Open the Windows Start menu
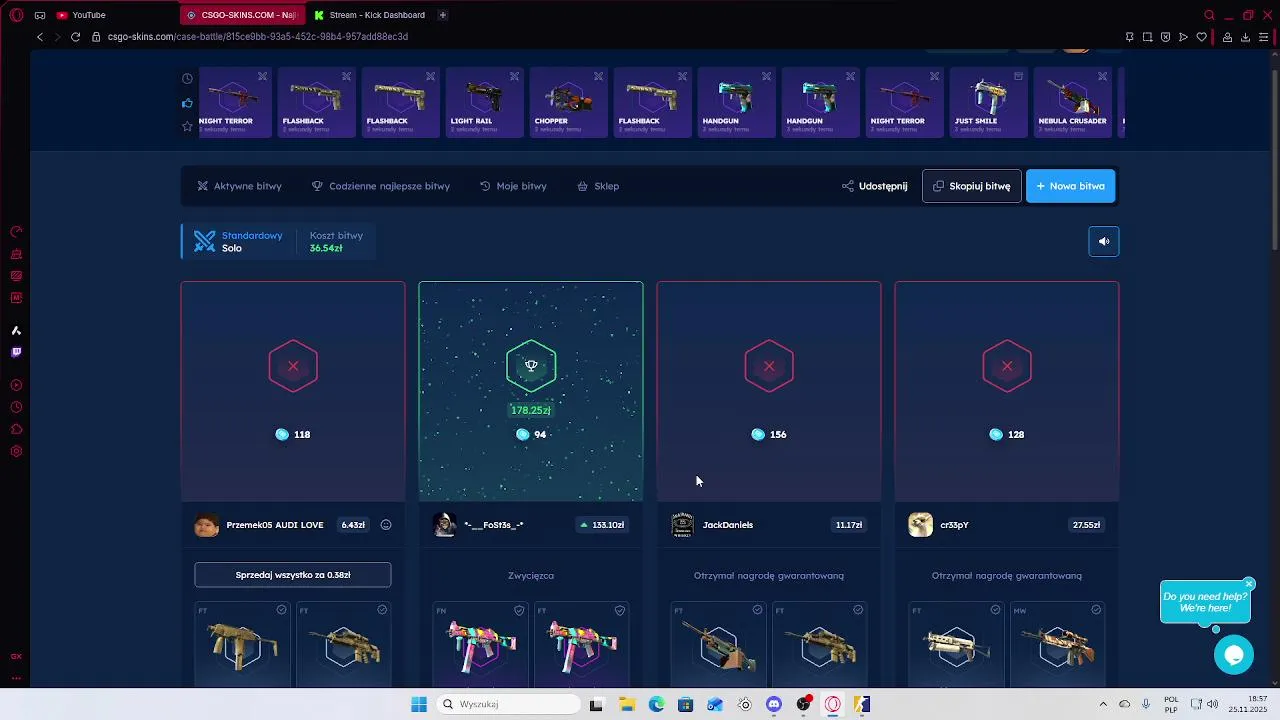Viewport: 1280px width, 720px height. coord(419,704)
